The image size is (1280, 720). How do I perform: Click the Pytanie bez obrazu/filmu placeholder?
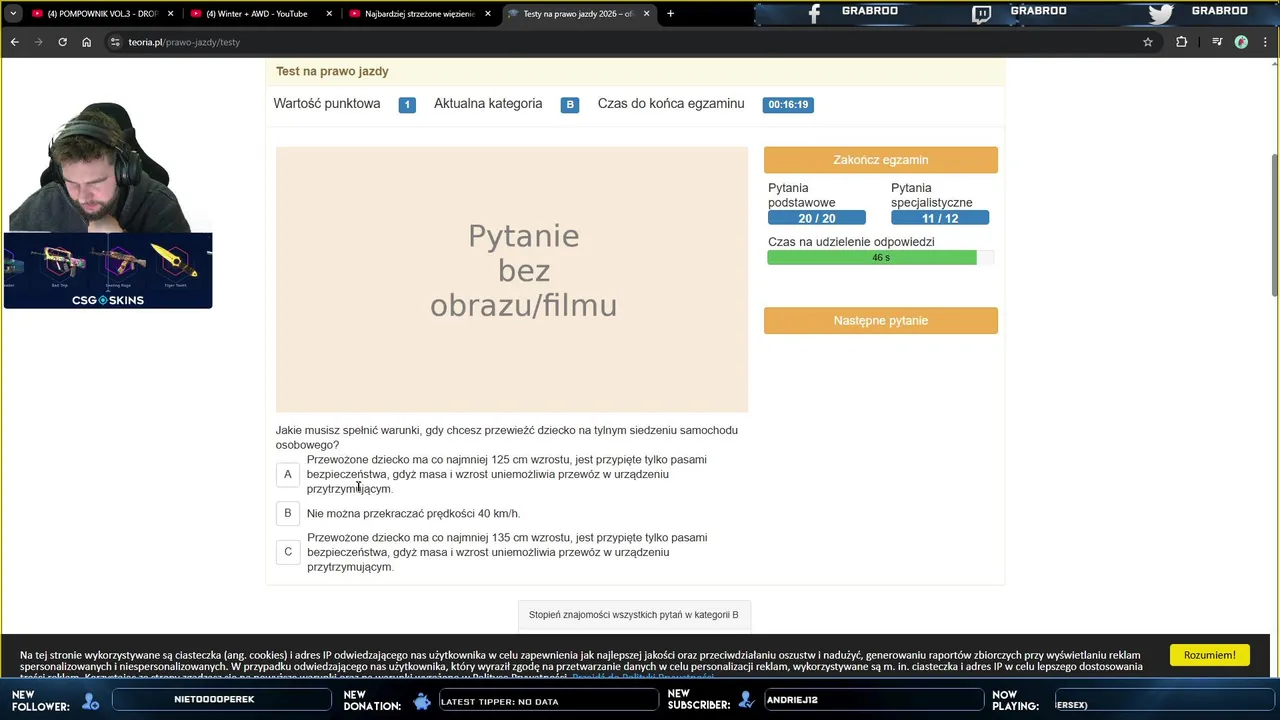tap(512, 279)
